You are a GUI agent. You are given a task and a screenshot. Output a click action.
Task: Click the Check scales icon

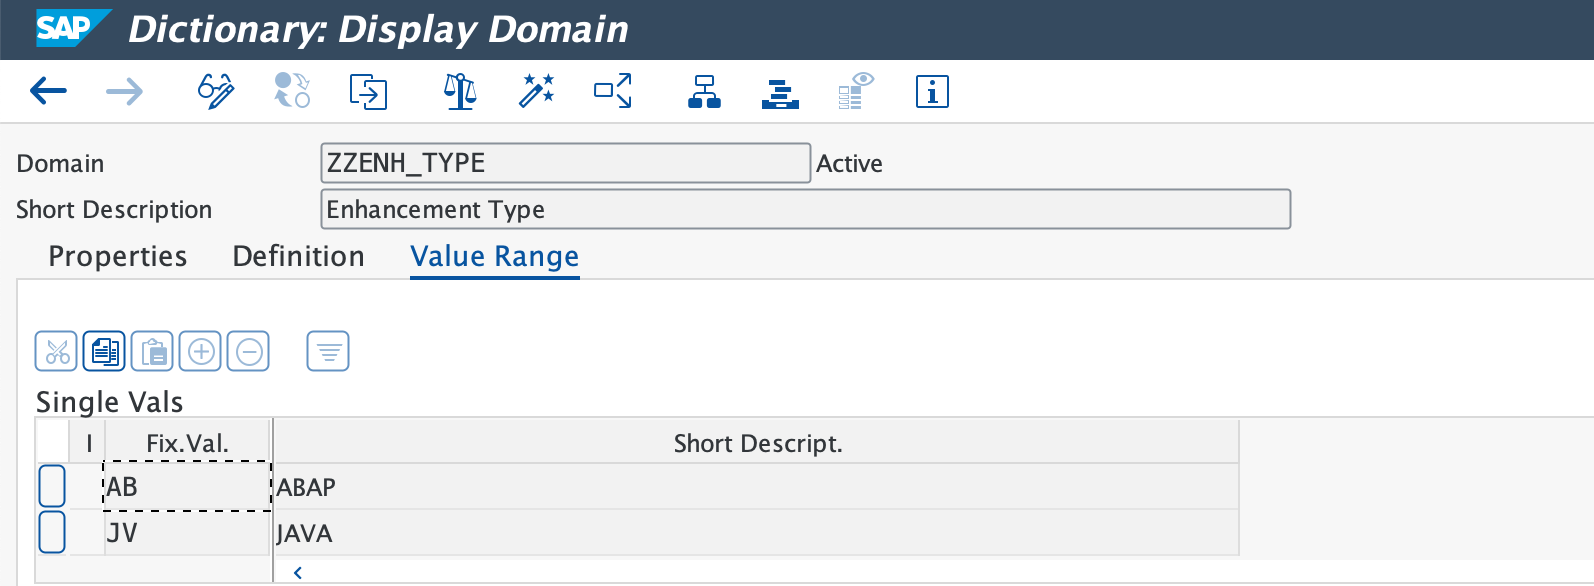click(x=459, y=92)
